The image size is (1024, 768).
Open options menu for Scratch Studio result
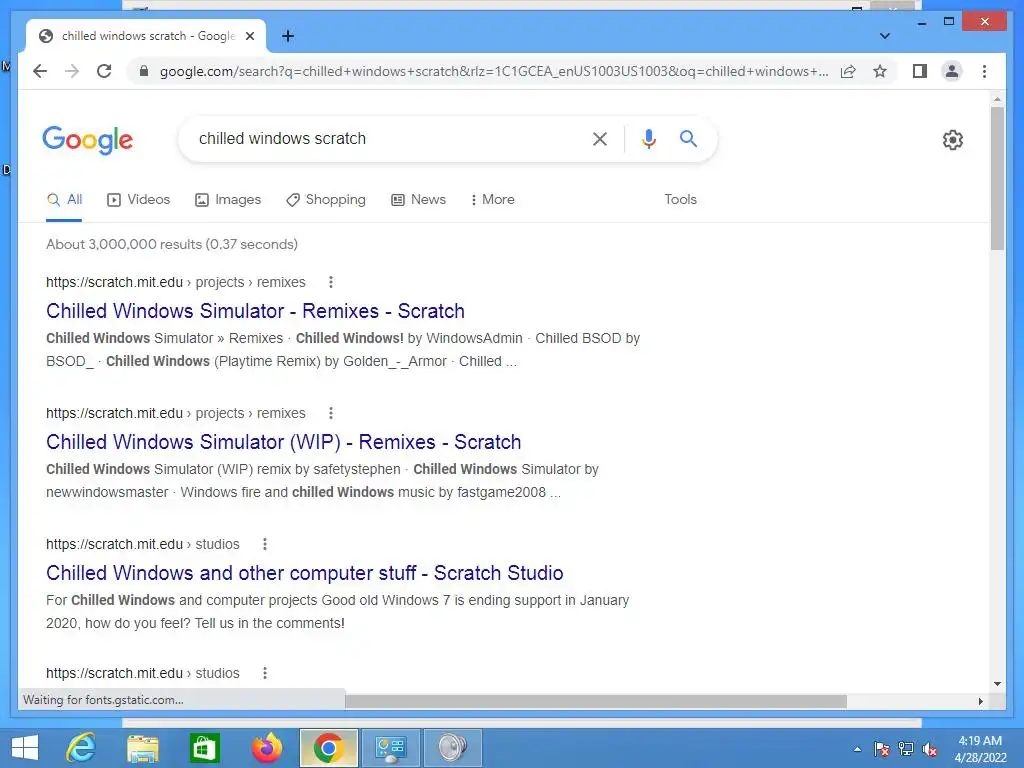[x=264, y=544]
